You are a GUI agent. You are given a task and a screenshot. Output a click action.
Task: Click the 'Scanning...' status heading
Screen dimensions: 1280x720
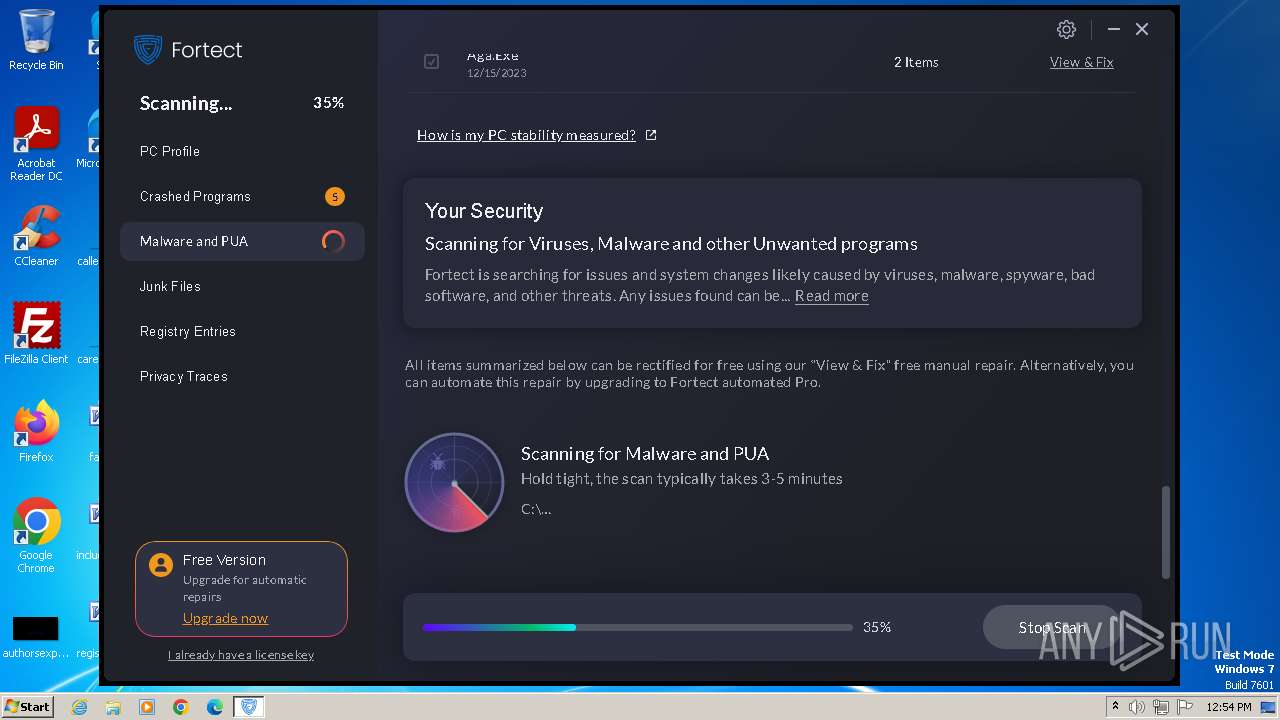(x=185, y=103)
